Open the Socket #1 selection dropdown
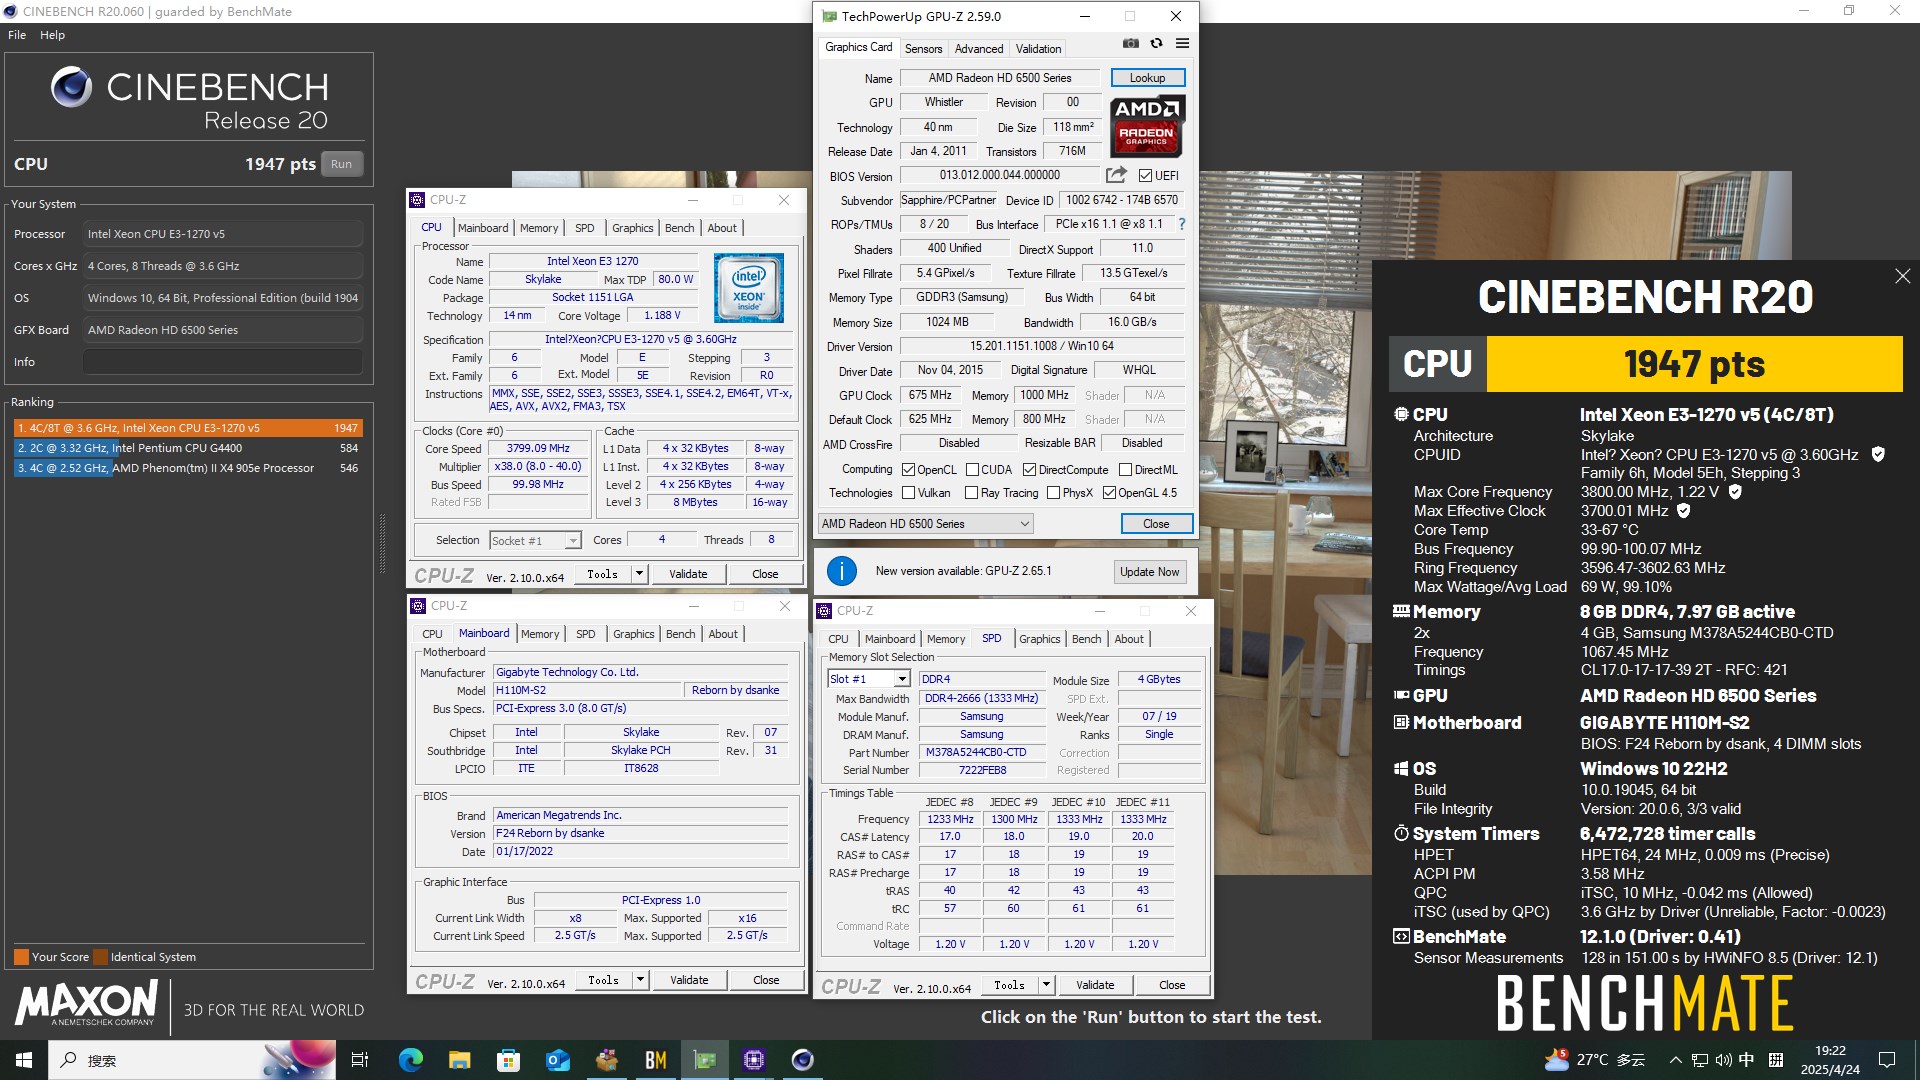Screen dimensions: 1920x1080 pos(535,541)
